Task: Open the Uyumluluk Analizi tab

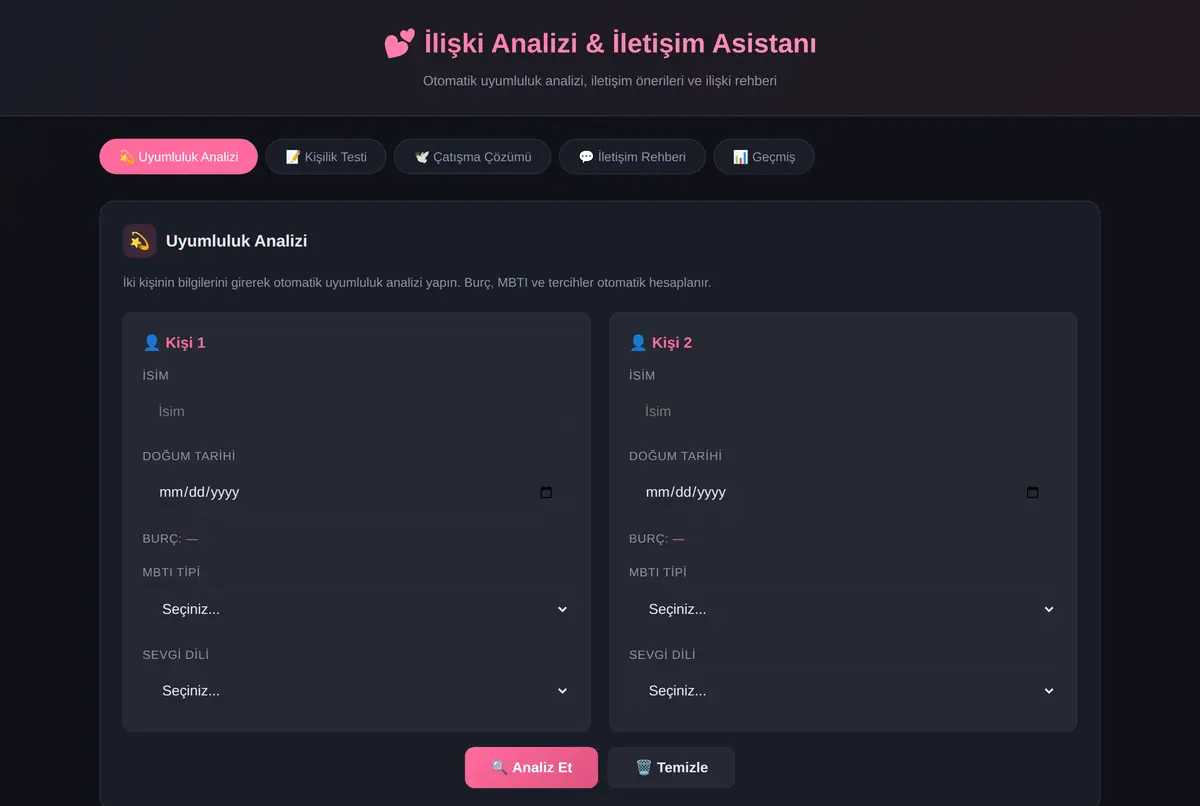Action: pos(178,157)
